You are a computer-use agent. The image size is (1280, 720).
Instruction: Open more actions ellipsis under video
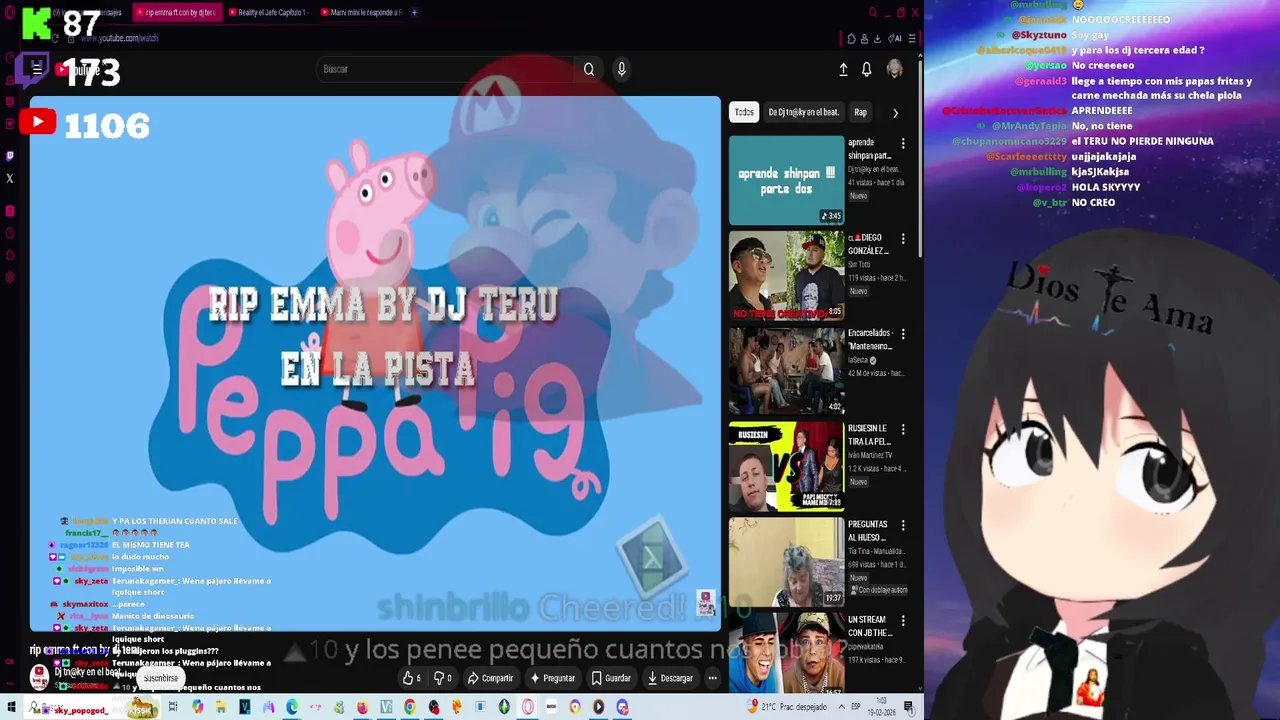point(712,678)
